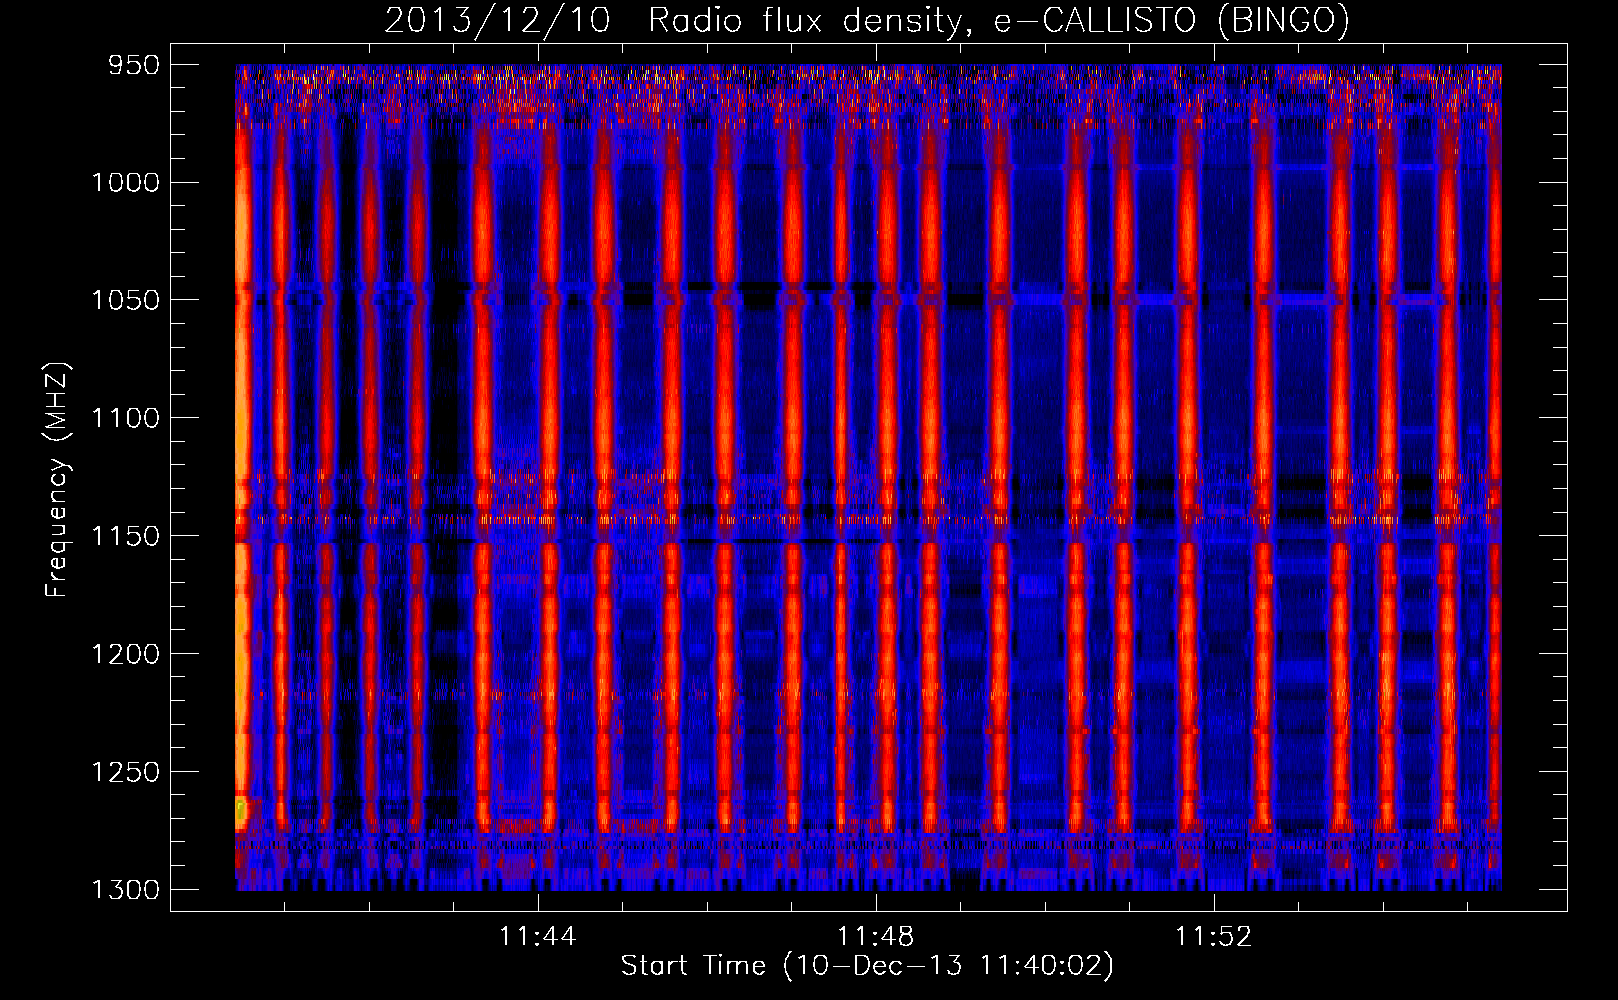Click the 'Start Time (10-Dec-13 11:40:02)' label
This screenshot has width=1618, height=1000.
(867, 966)
